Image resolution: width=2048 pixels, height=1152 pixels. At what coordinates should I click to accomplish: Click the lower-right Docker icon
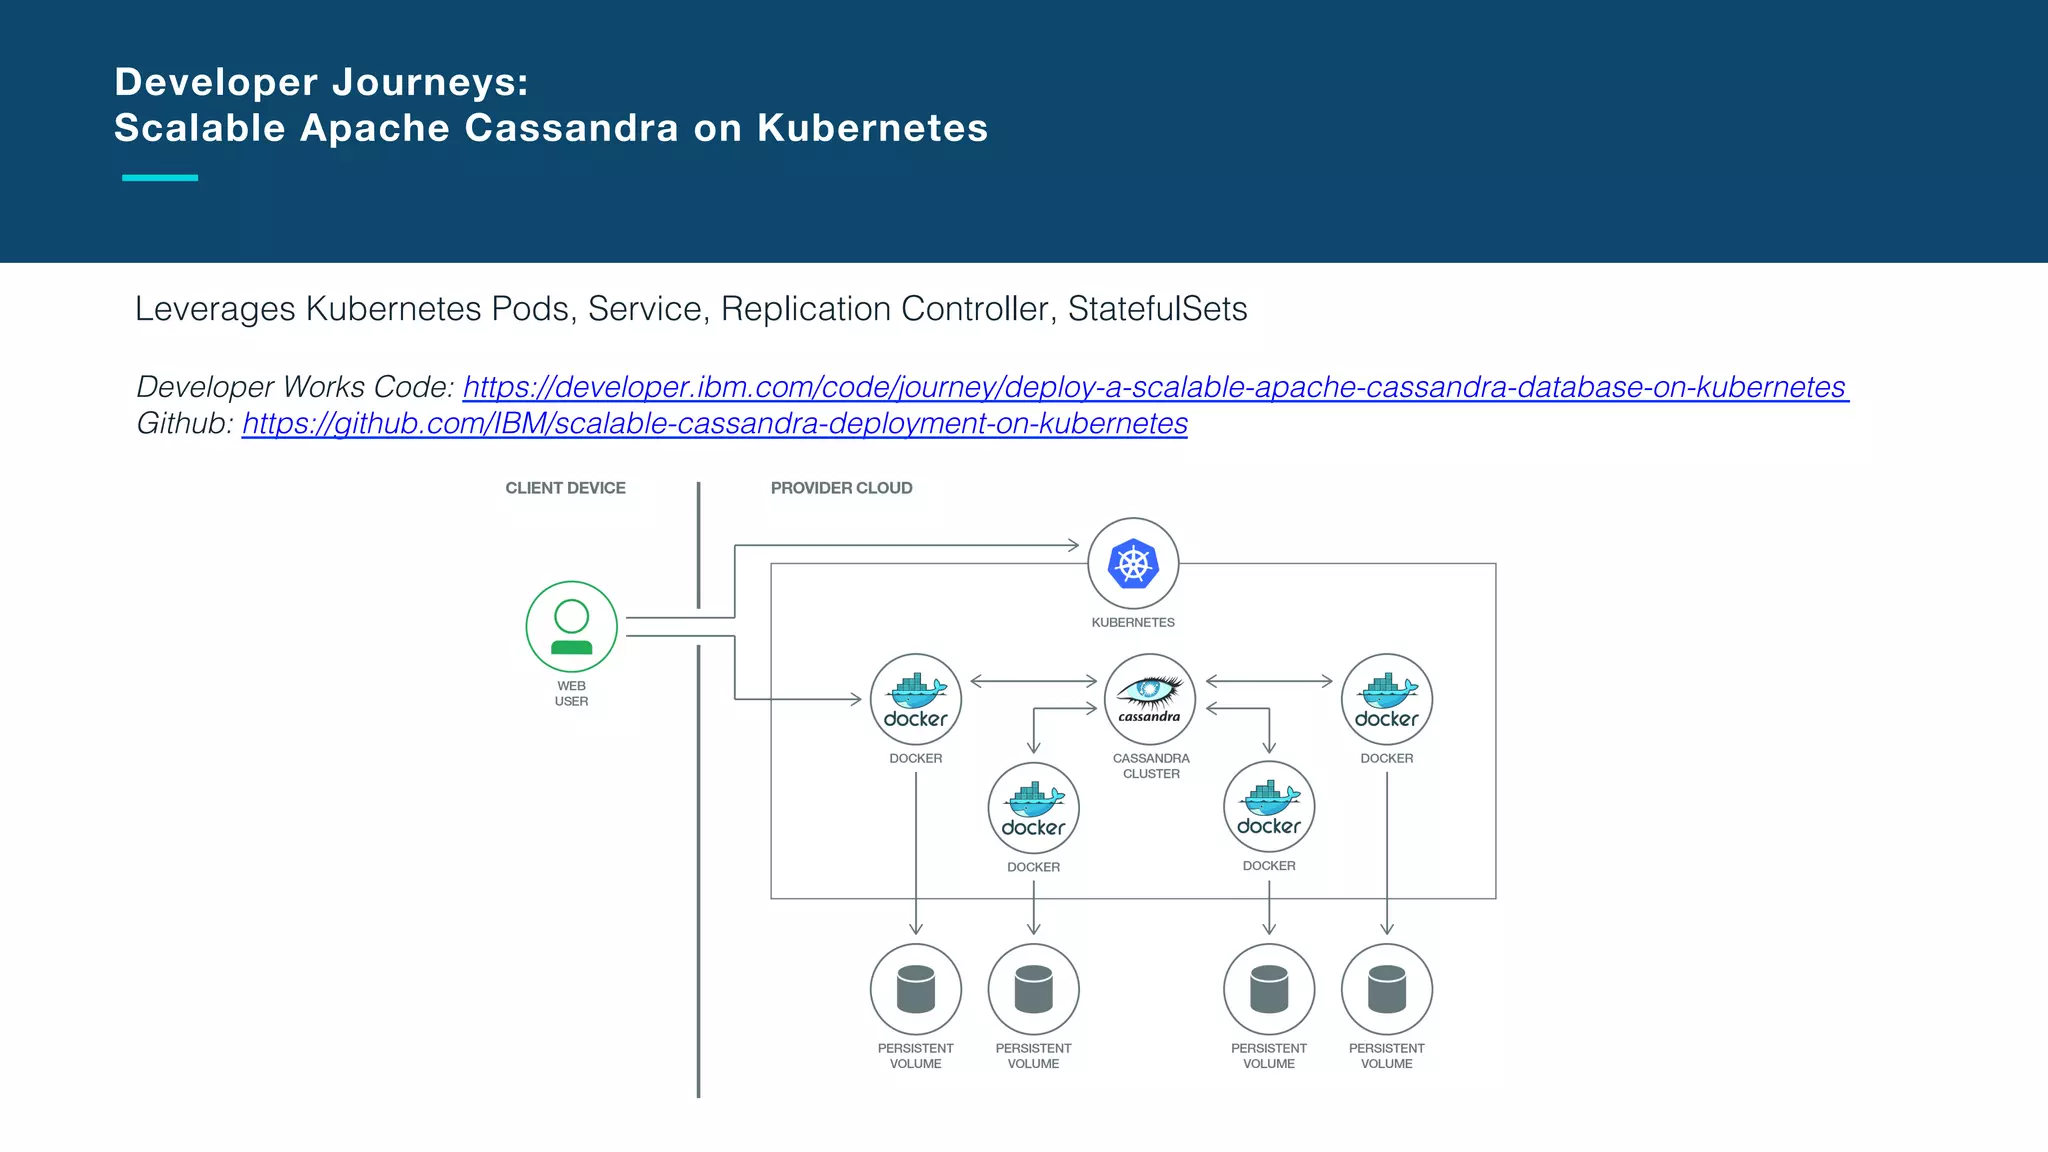pyautogui.click(x=1269, y=807)
